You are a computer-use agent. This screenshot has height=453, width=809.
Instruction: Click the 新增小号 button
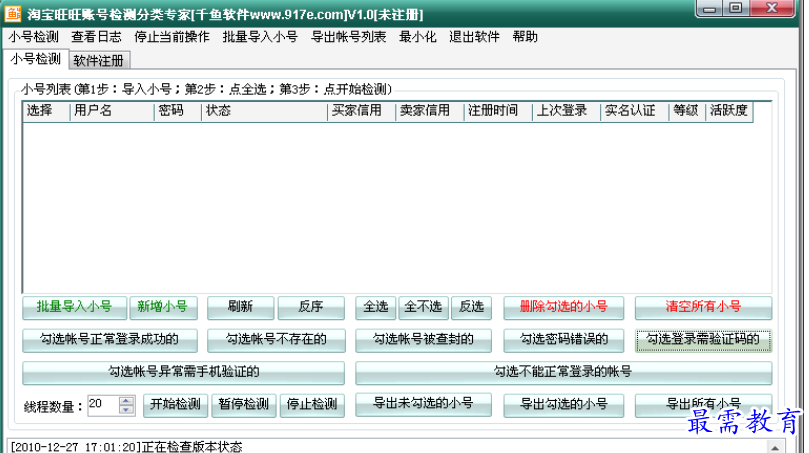point(163,308)
